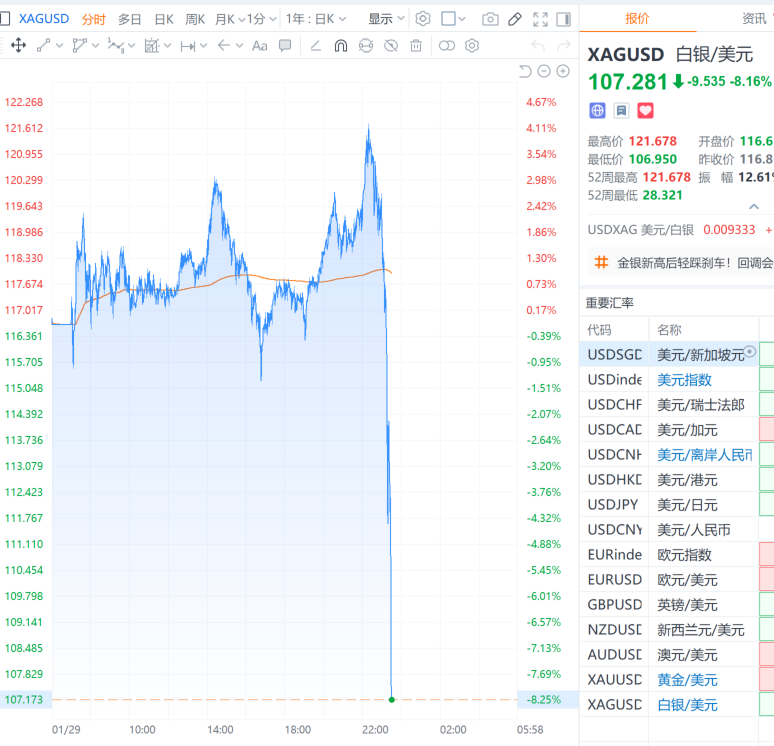Collapse the price details with up chevron
The image size is (774, 746).
tap(754, 203)
